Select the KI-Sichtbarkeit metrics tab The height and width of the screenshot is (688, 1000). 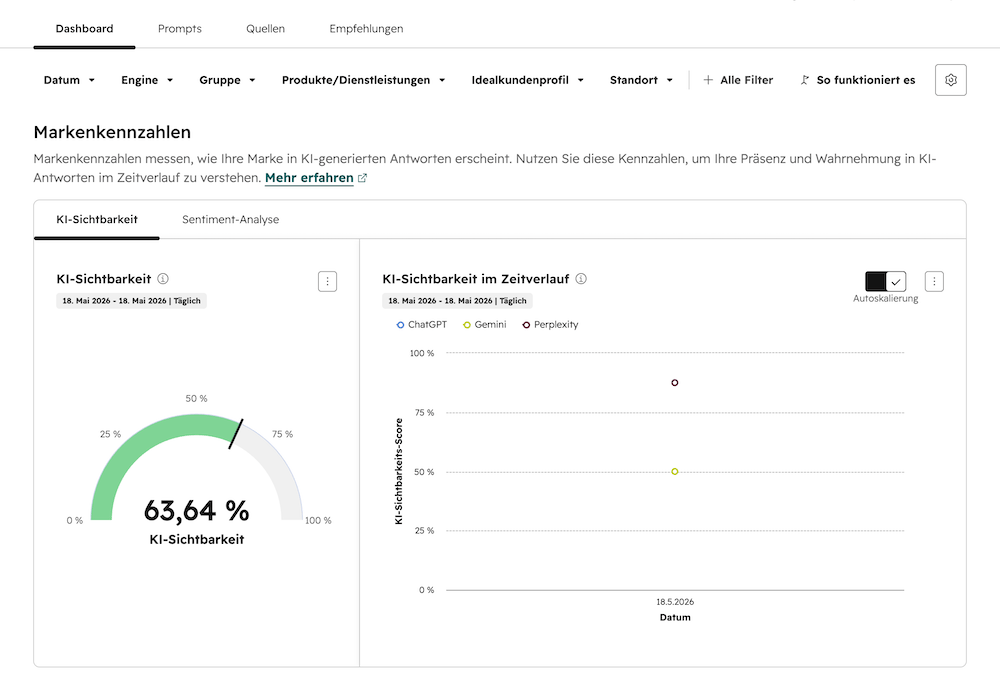point(97,219)
